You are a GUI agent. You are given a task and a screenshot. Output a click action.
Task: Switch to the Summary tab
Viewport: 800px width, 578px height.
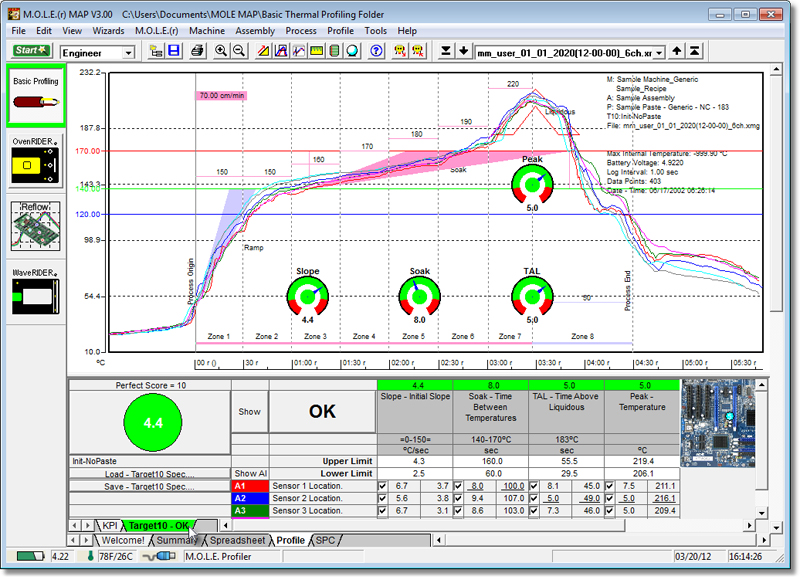coord(177,540)
